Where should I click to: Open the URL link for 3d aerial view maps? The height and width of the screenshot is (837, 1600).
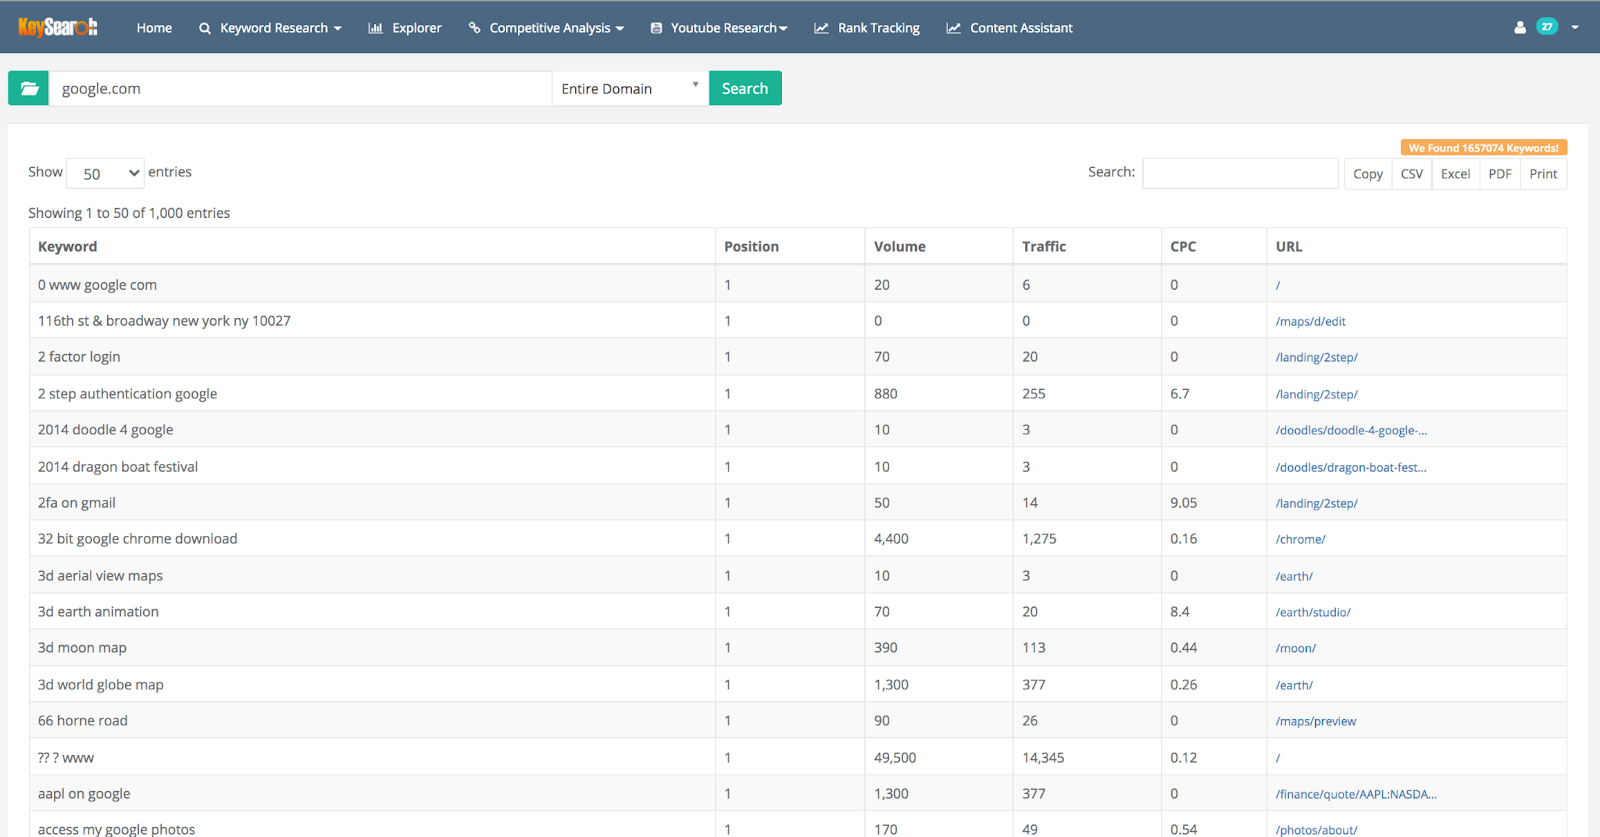click(x=1294, y=577)
